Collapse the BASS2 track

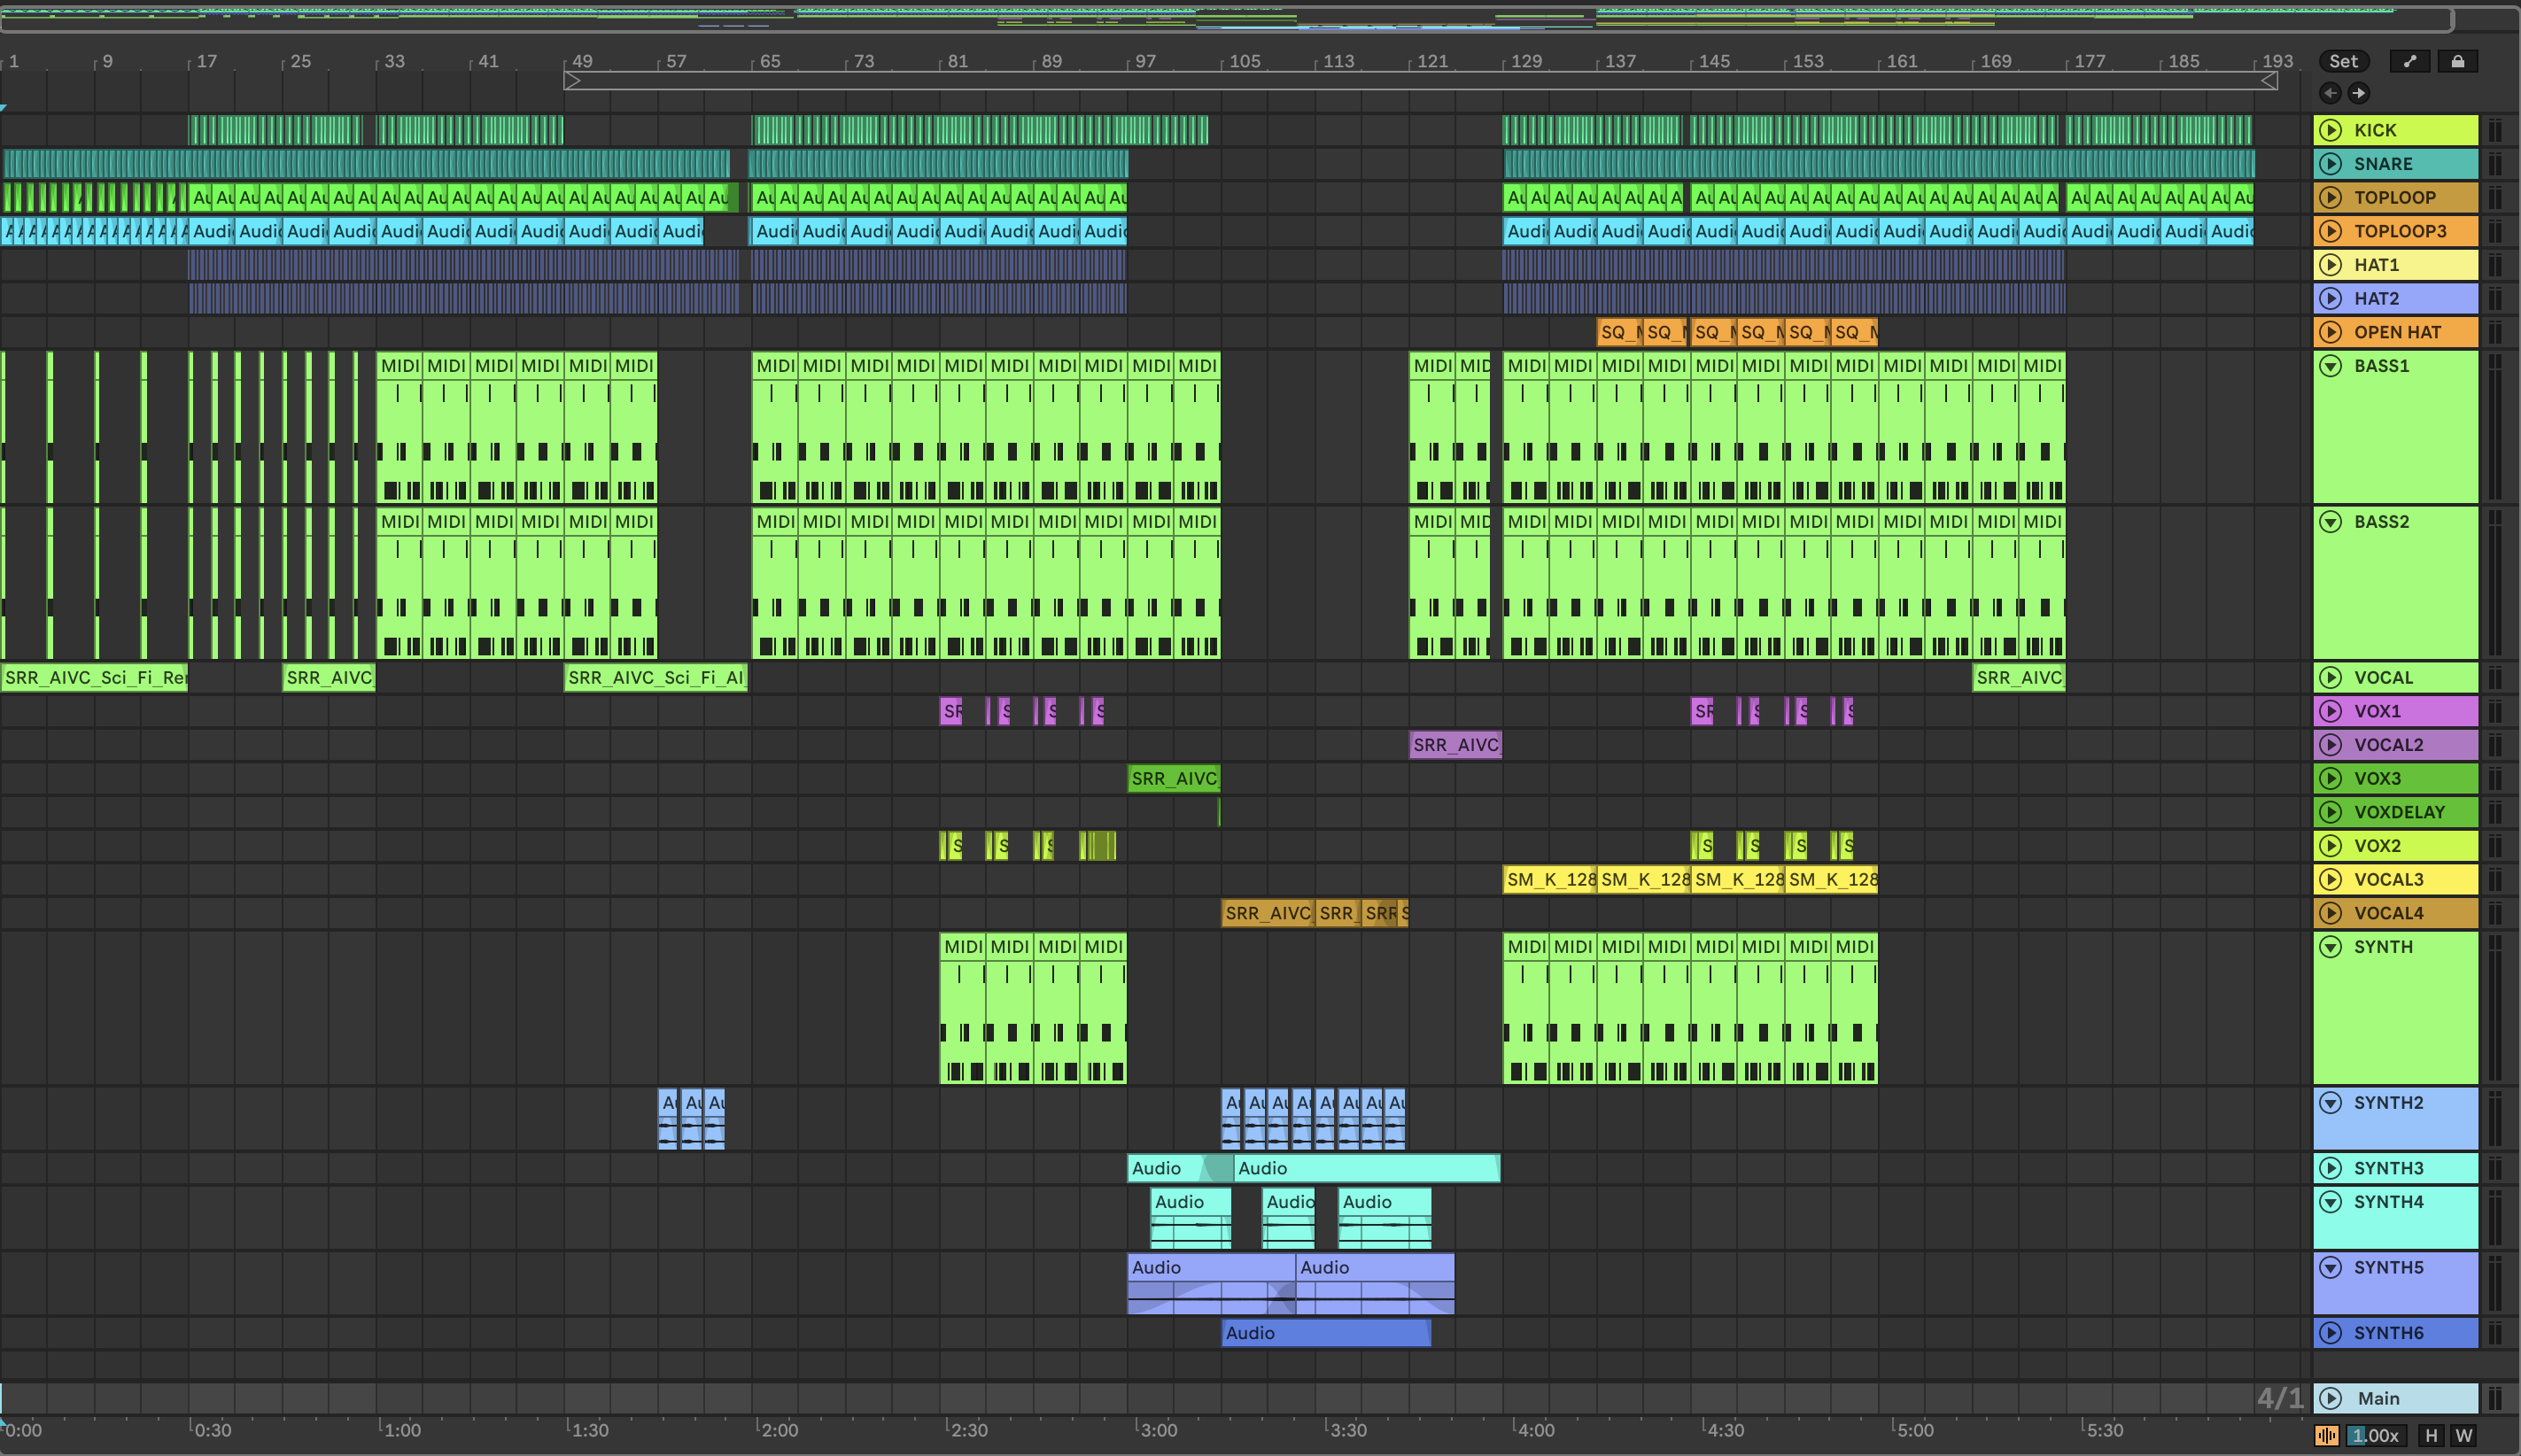(x=2330, y=522)
